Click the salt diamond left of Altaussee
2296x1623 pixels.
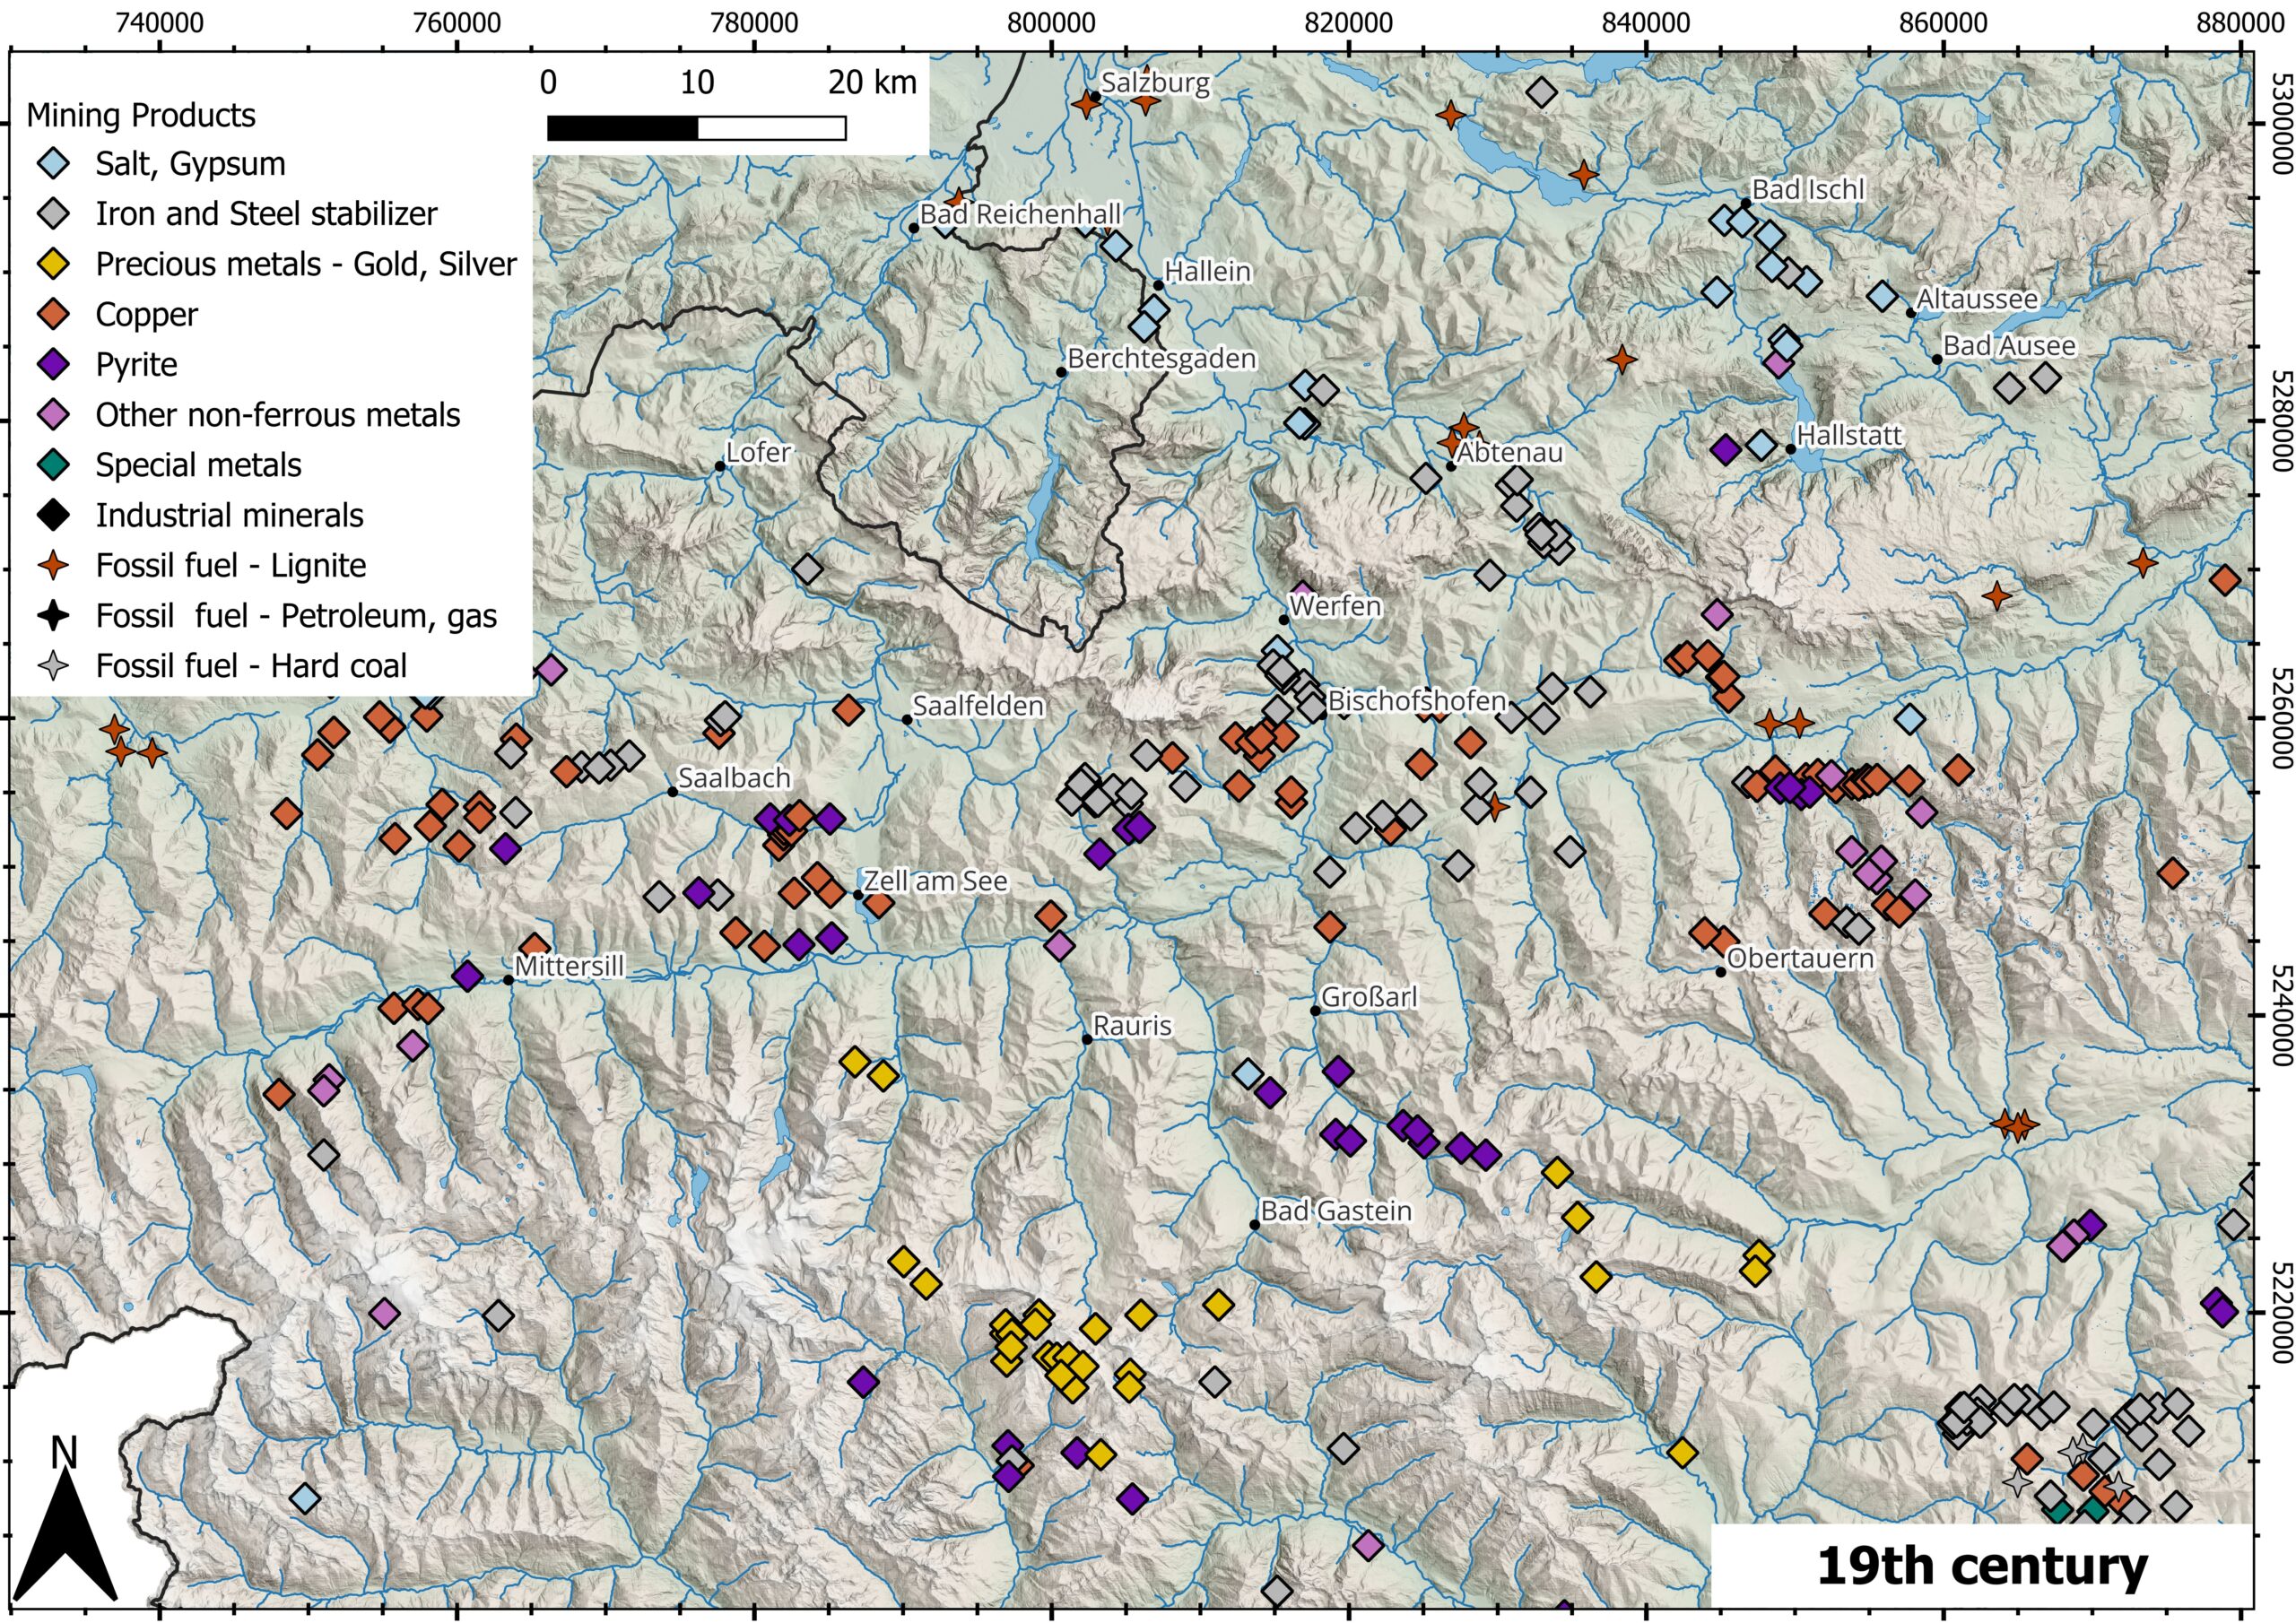pos(1883,296)
